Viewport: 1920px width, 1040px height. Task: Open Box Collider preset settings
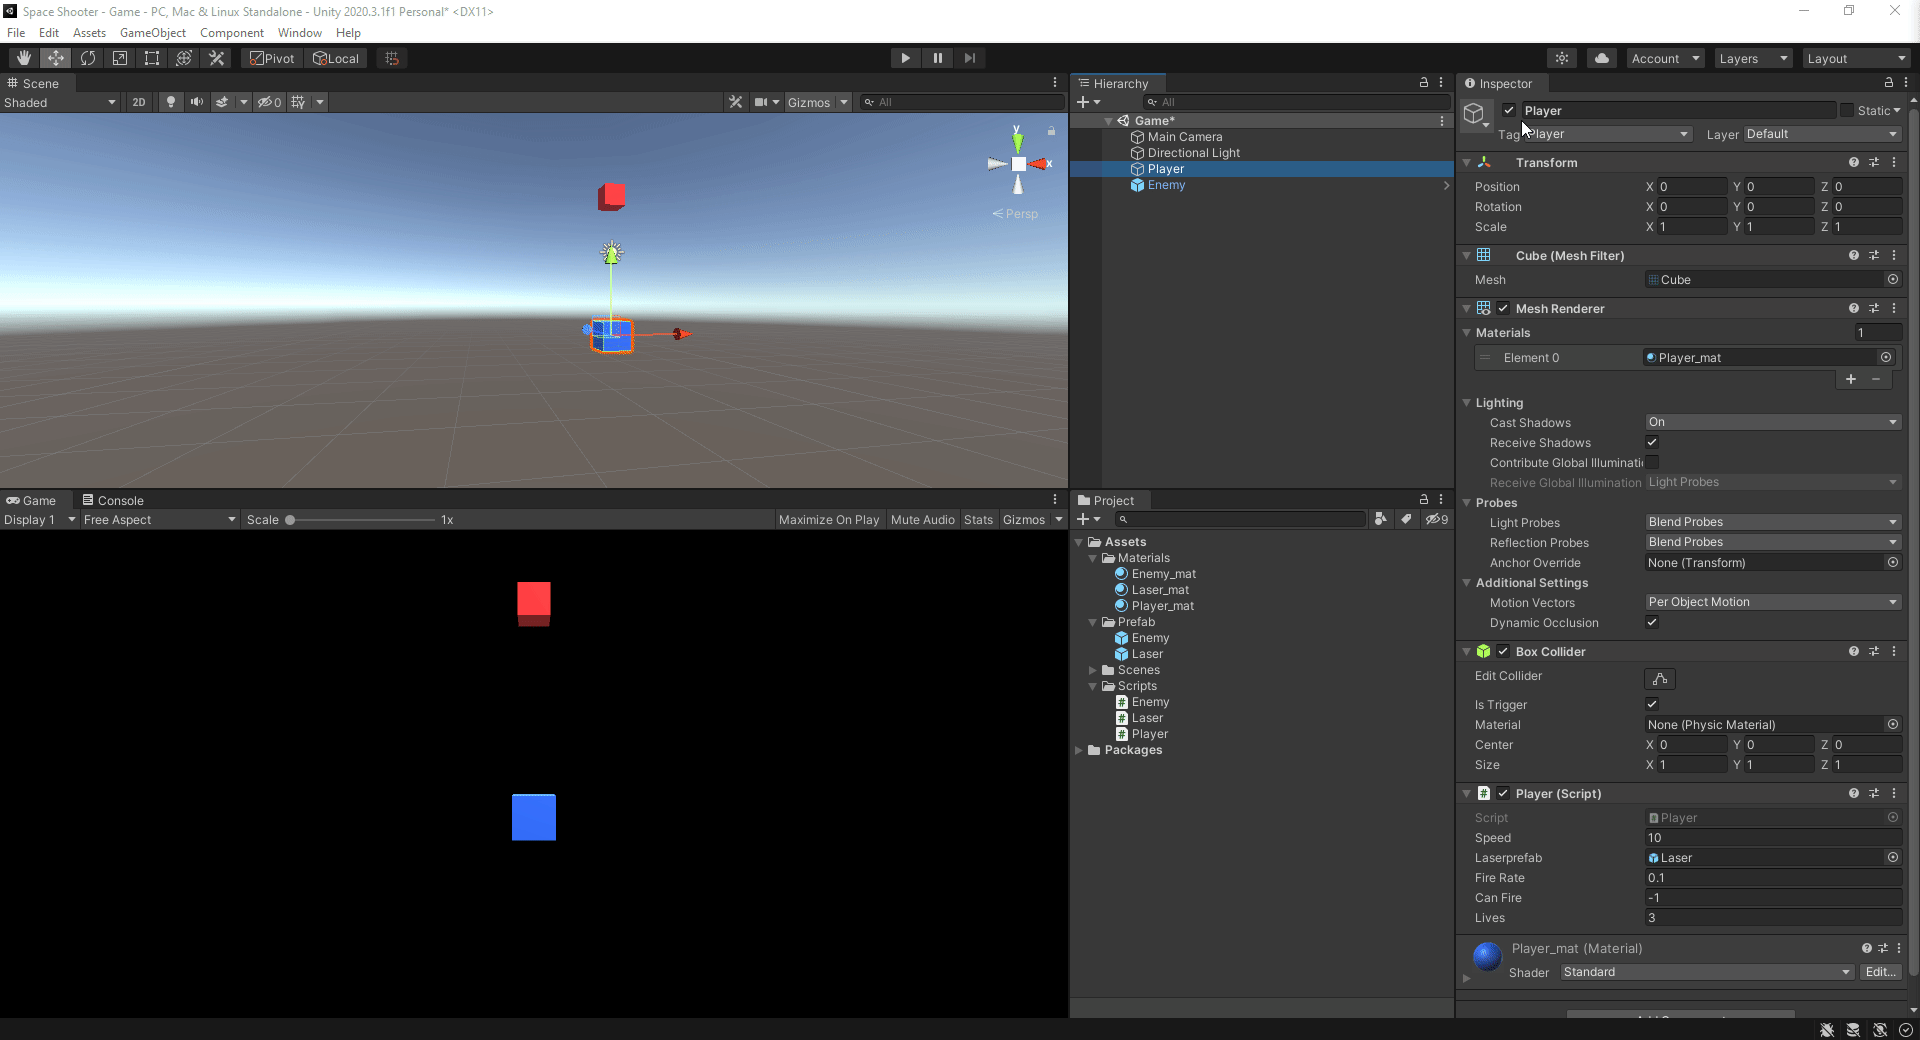point(1873,651)
